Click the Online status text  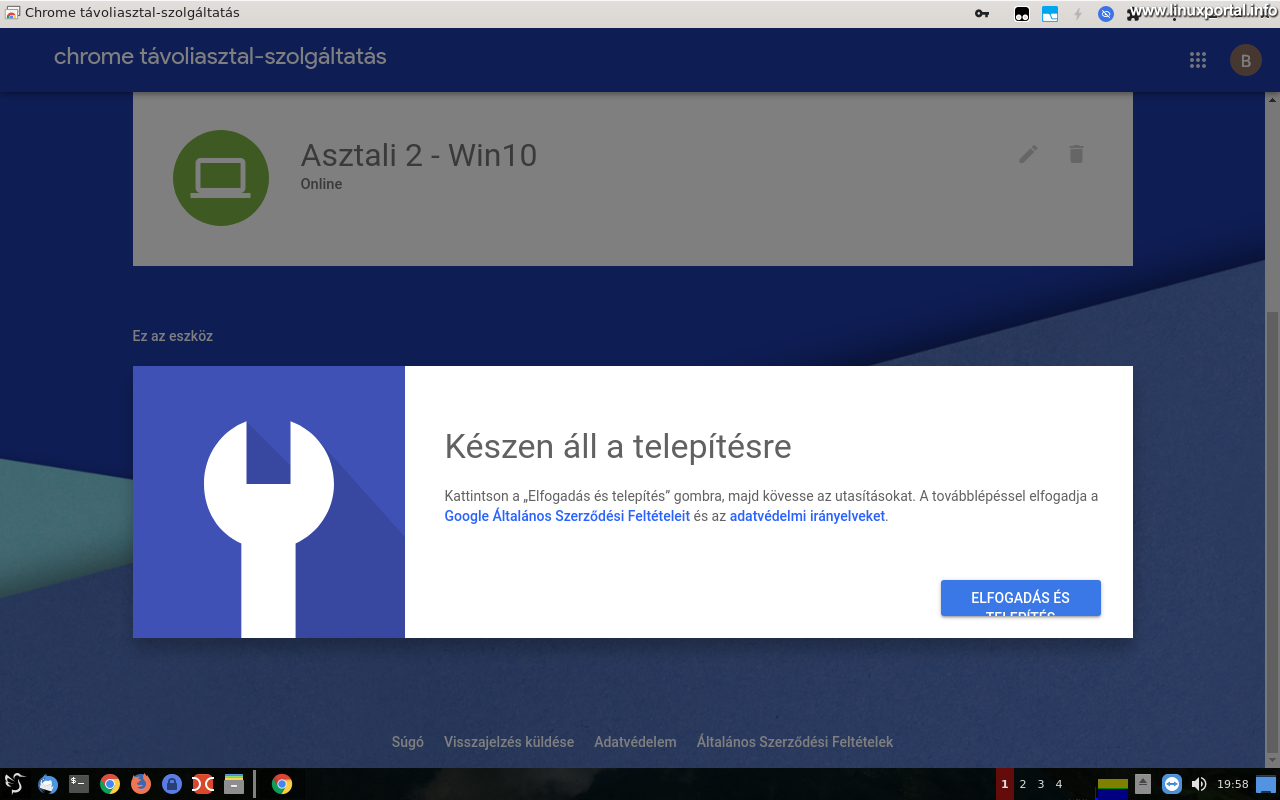pyautogui.click(x=321, y=184)
